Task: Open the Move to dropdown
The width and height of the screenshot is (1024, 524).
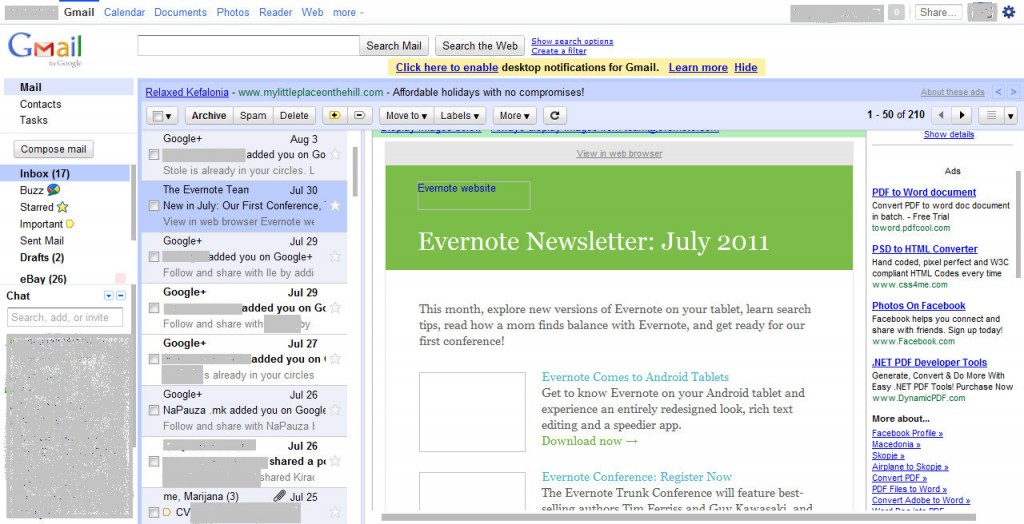Action: (406, 116)
